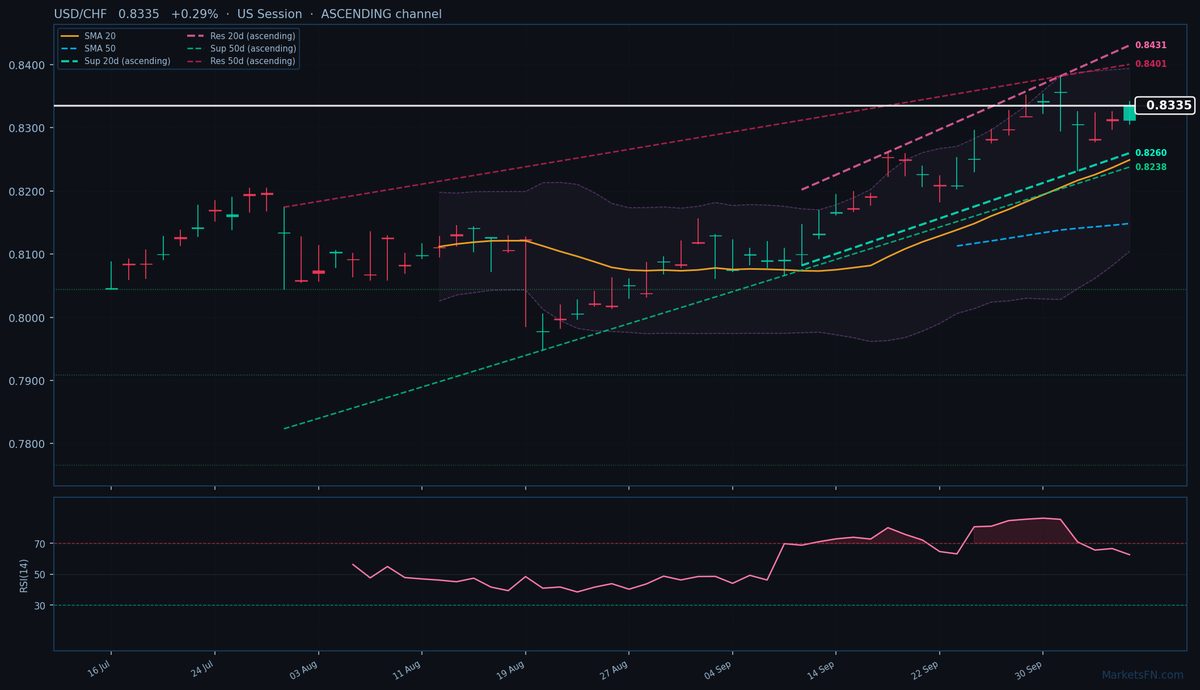Click the latest green candle beside price tag
Viewport: 1200px width, 690px height.
click(1129, 113)
